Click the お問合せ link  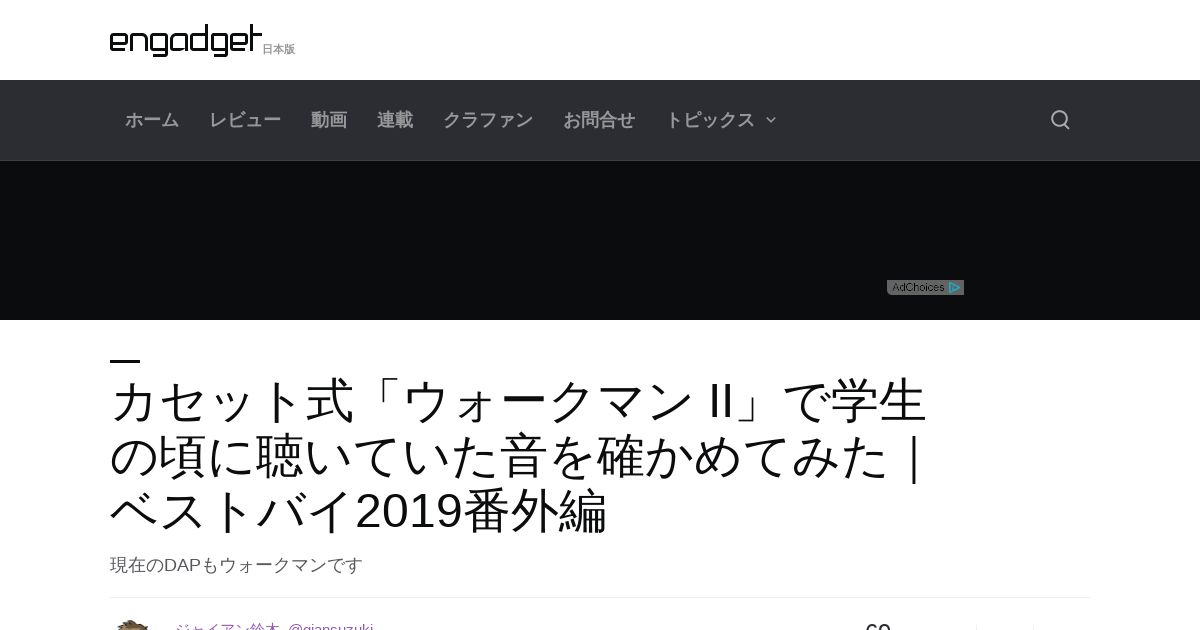[x=599, y=120]
